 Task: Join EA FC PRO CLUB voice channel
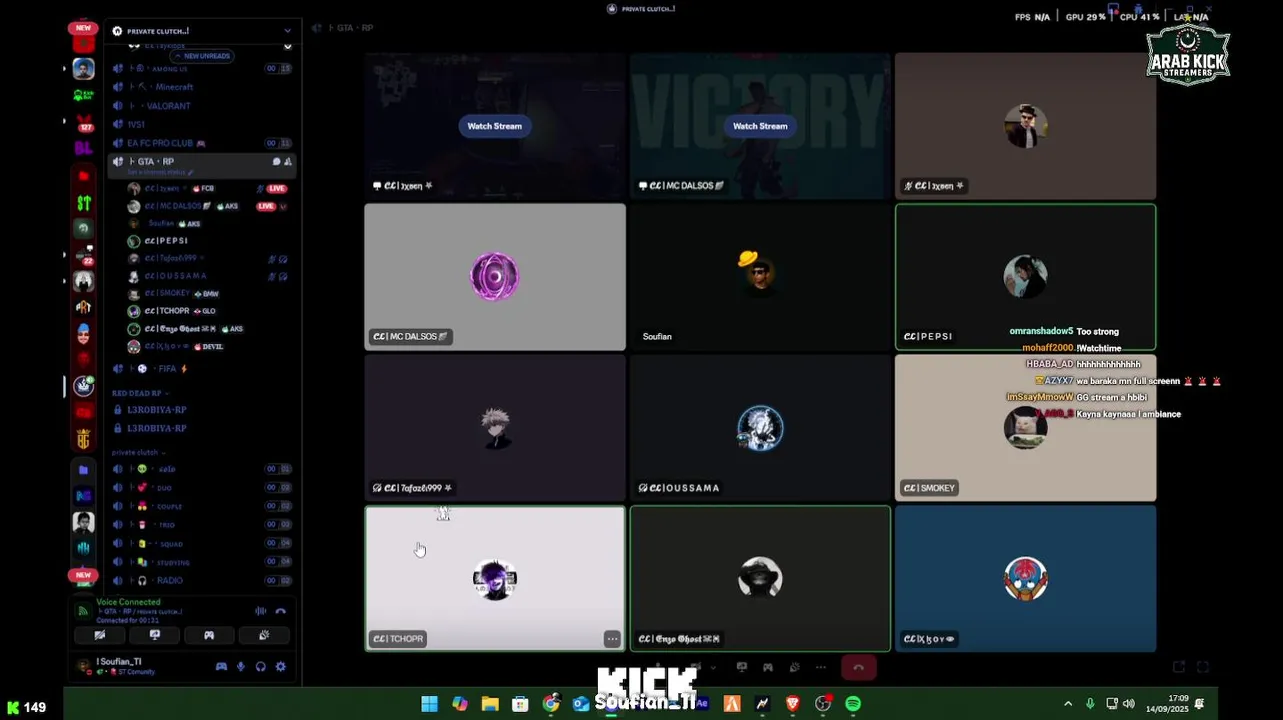click(203, 143)
